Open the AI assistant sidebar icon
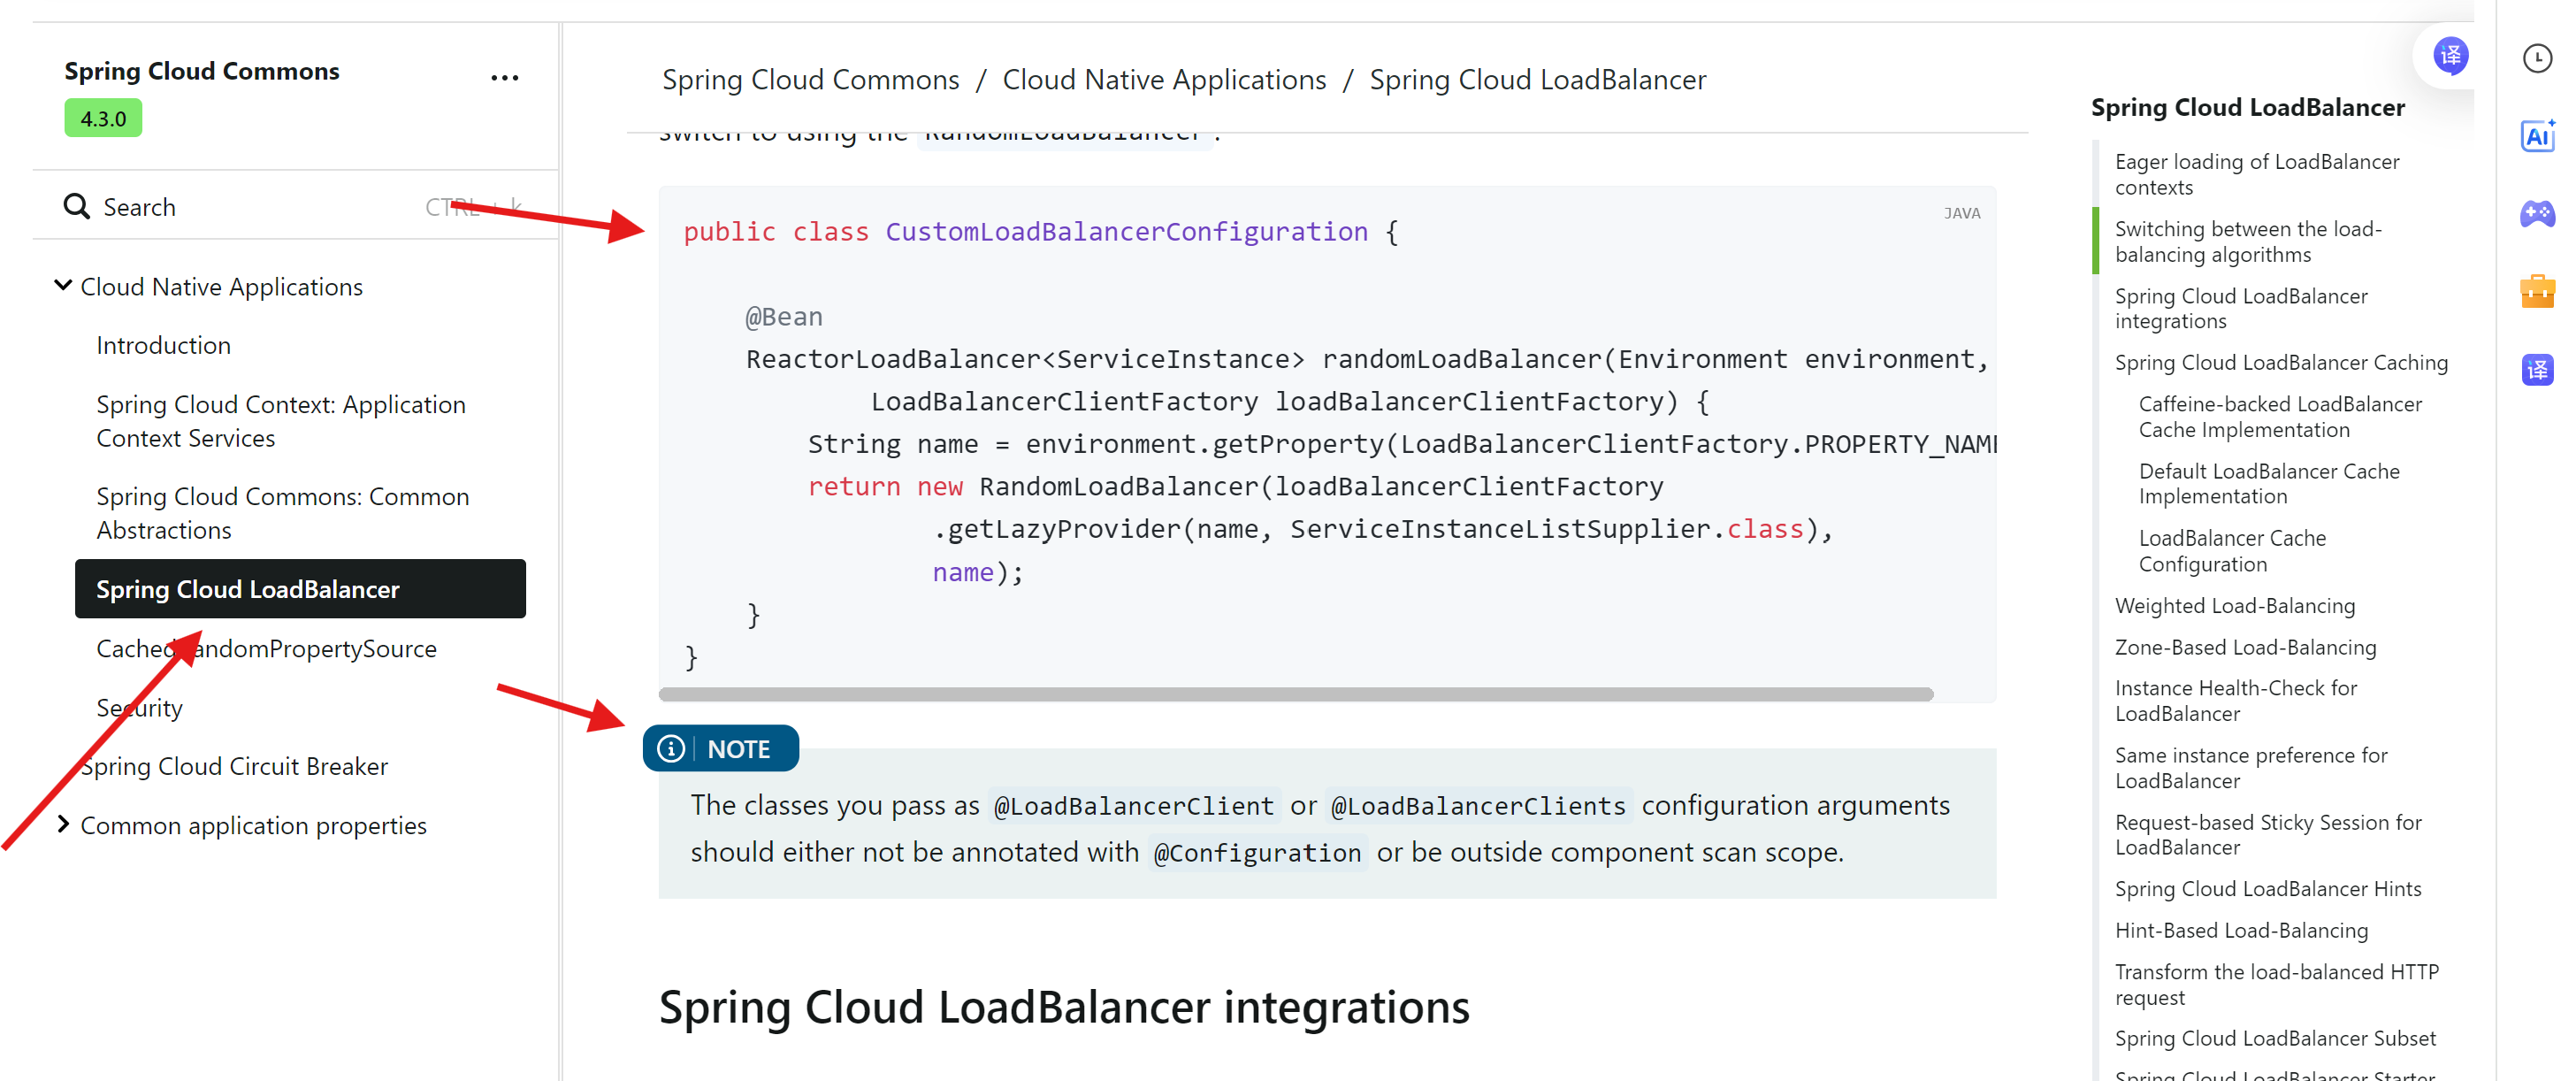The height and width of the screenshot is (1081, 2576). (x=2537, y=136)
